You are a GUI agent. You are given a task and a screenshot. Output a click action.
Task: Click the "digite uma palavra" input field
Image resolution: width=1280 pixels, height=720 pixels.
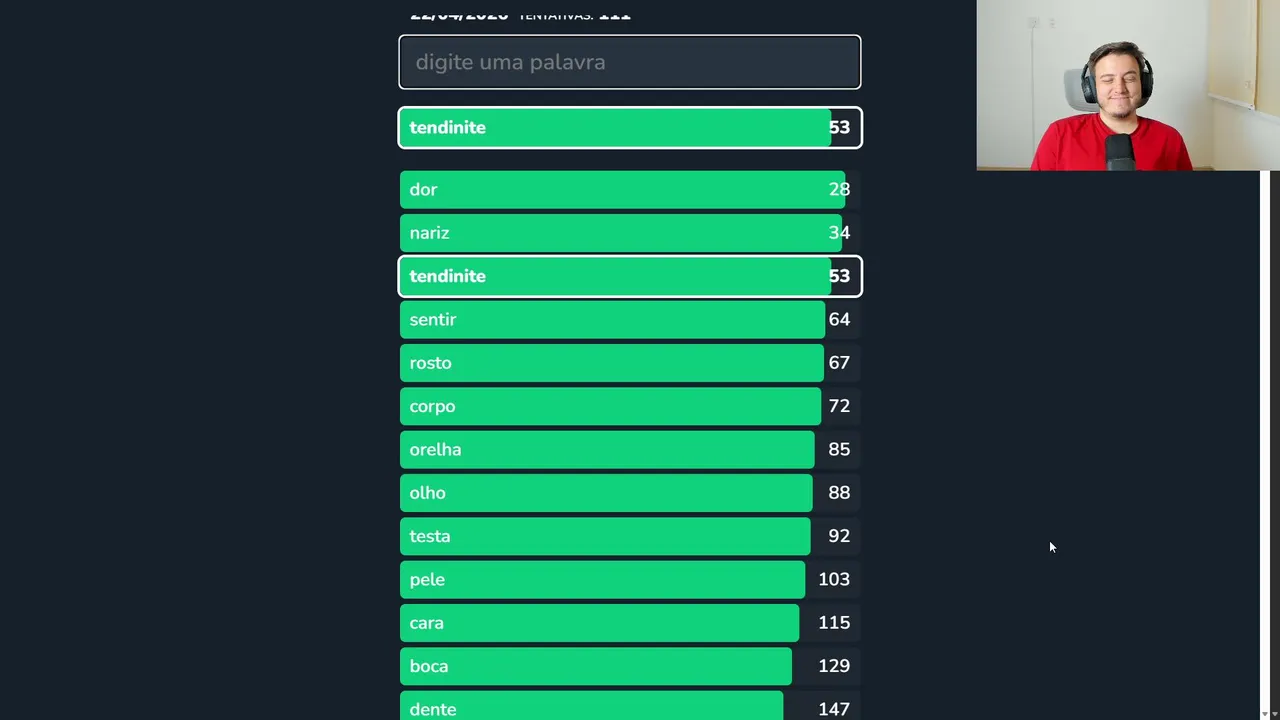pyautogui.click(x=629, y=62)
